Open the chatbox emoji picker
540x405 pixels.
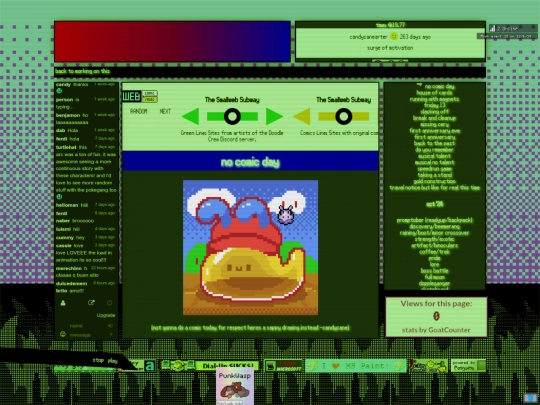63,334
